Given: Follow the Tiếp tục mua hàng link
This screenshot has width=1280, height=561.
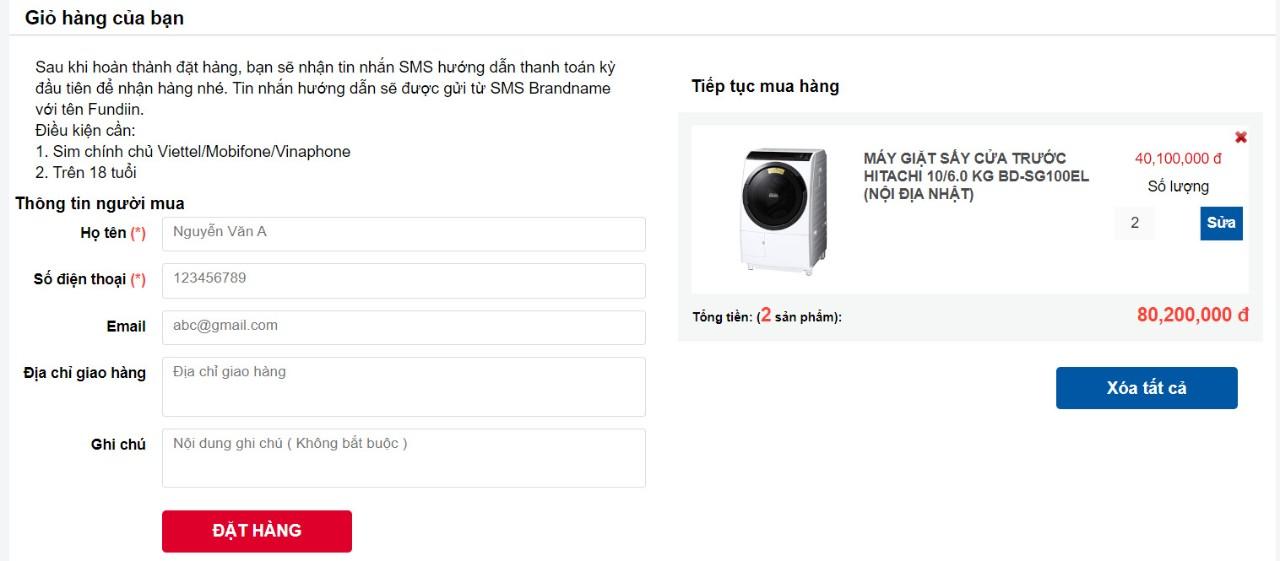Looking at the screenshot, I should tap(765, 86).
